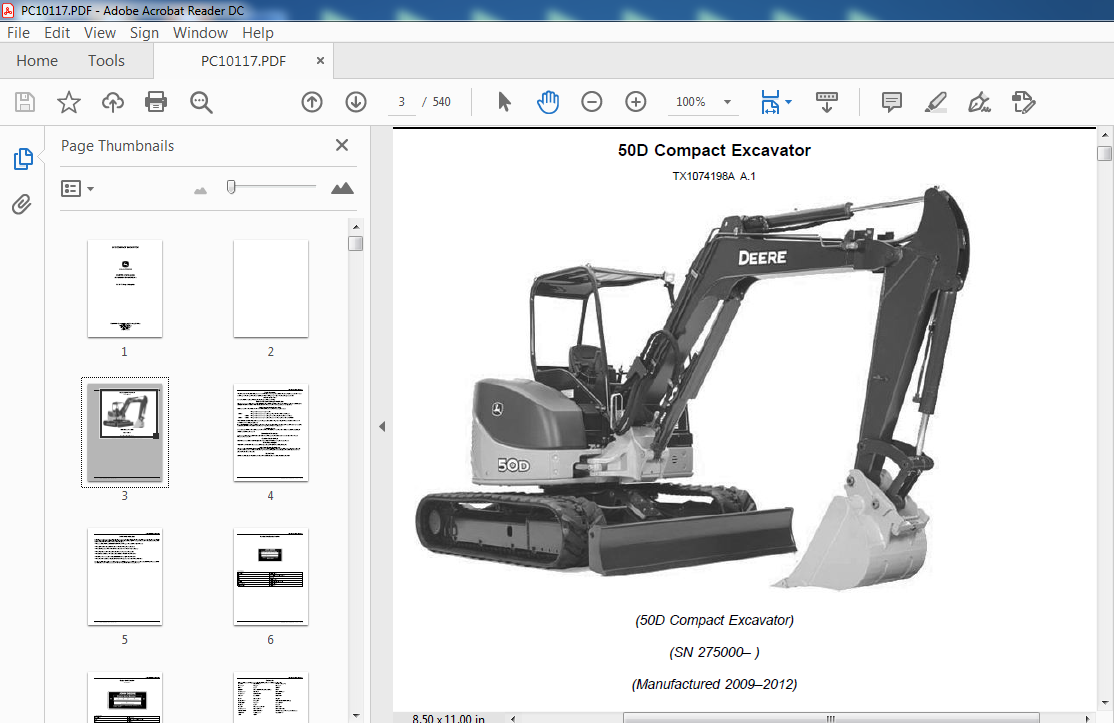The height and width of the screenshot is (723, 1114).
Task: Go to next page arrow
Action: coord(356,102)
